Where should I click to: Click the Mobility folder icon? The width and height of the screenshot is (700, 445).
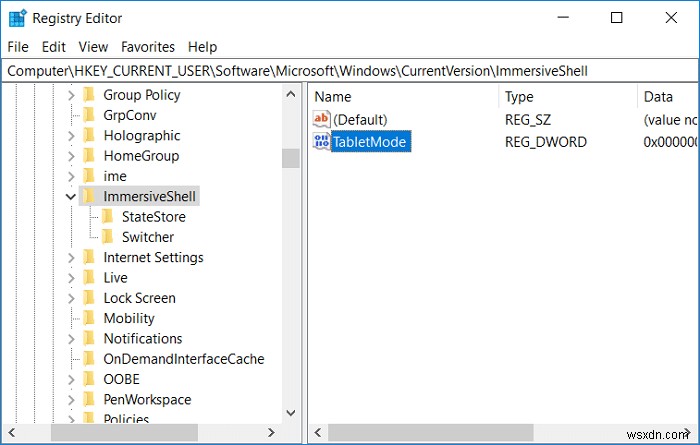[89, 318]
